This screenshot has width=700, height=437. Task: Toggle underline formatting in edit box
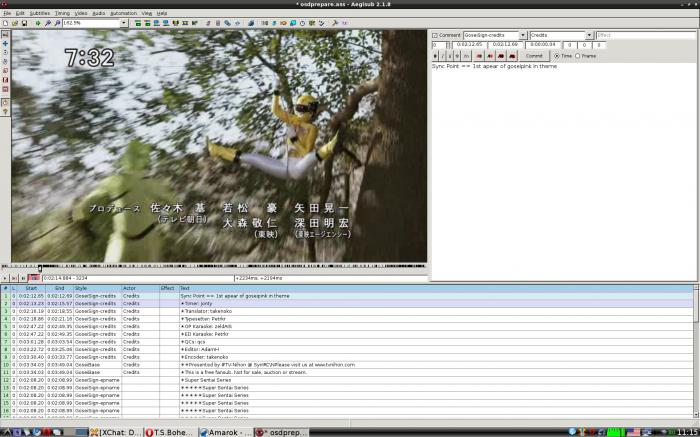[x=450, y=56]
